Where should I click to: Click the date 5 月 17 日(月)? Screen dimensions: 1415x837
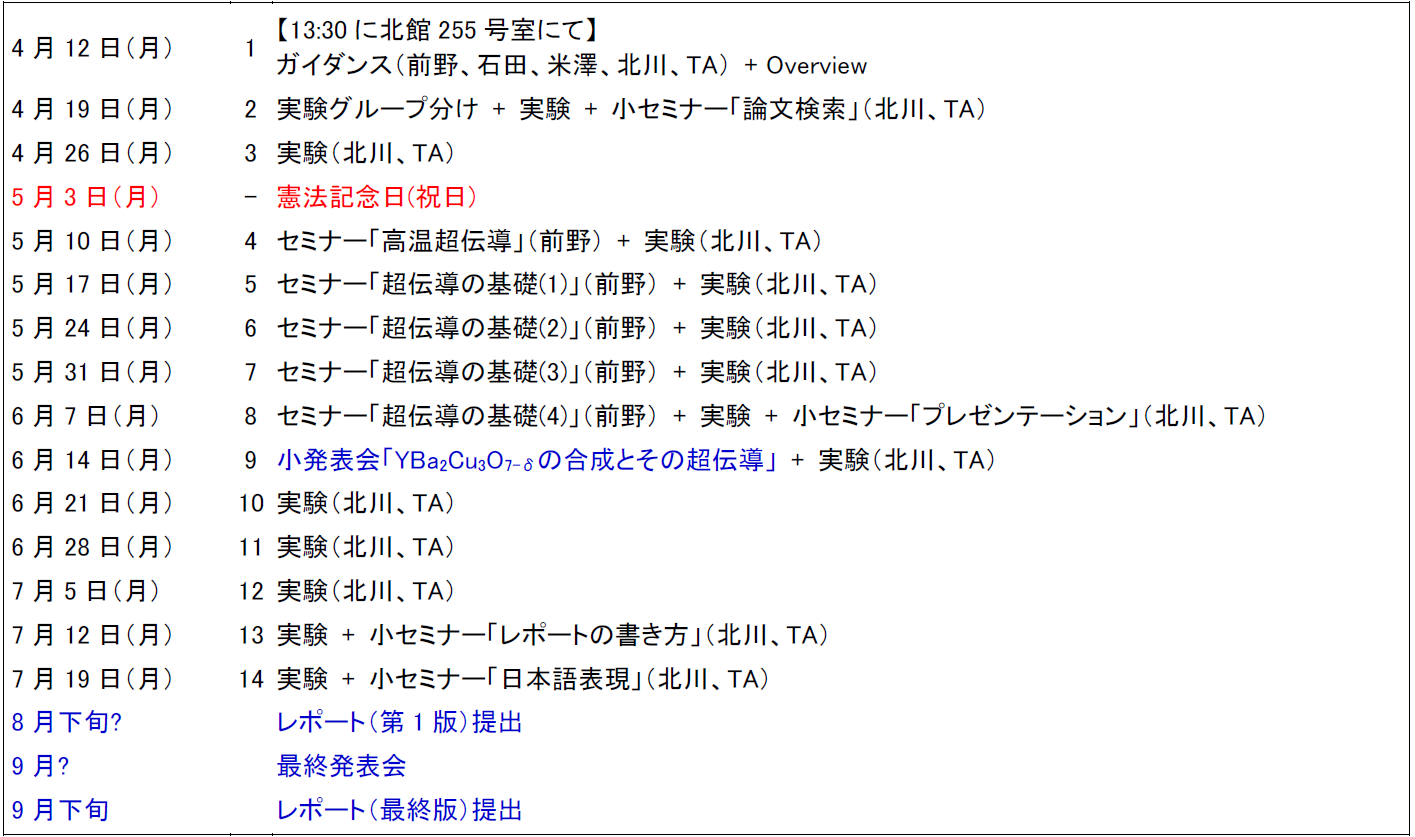click(x=93, y=285)
